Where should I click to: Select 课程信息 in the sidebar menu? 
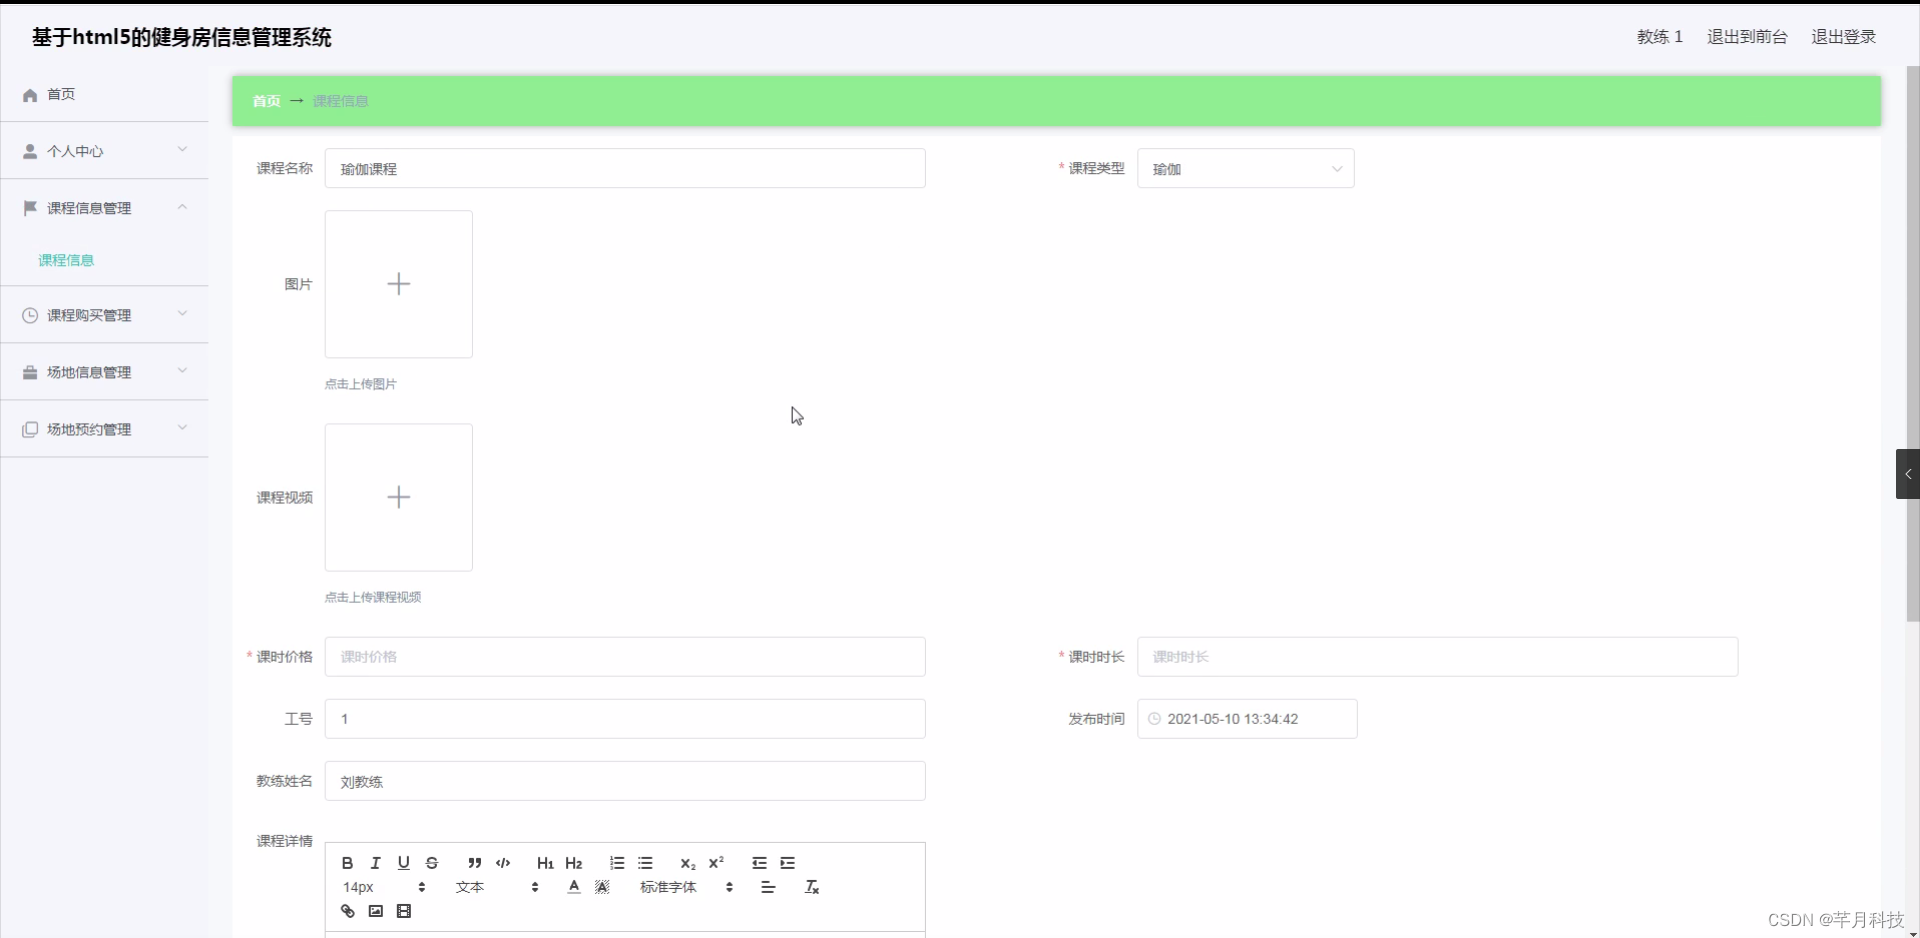coord(65,259)
